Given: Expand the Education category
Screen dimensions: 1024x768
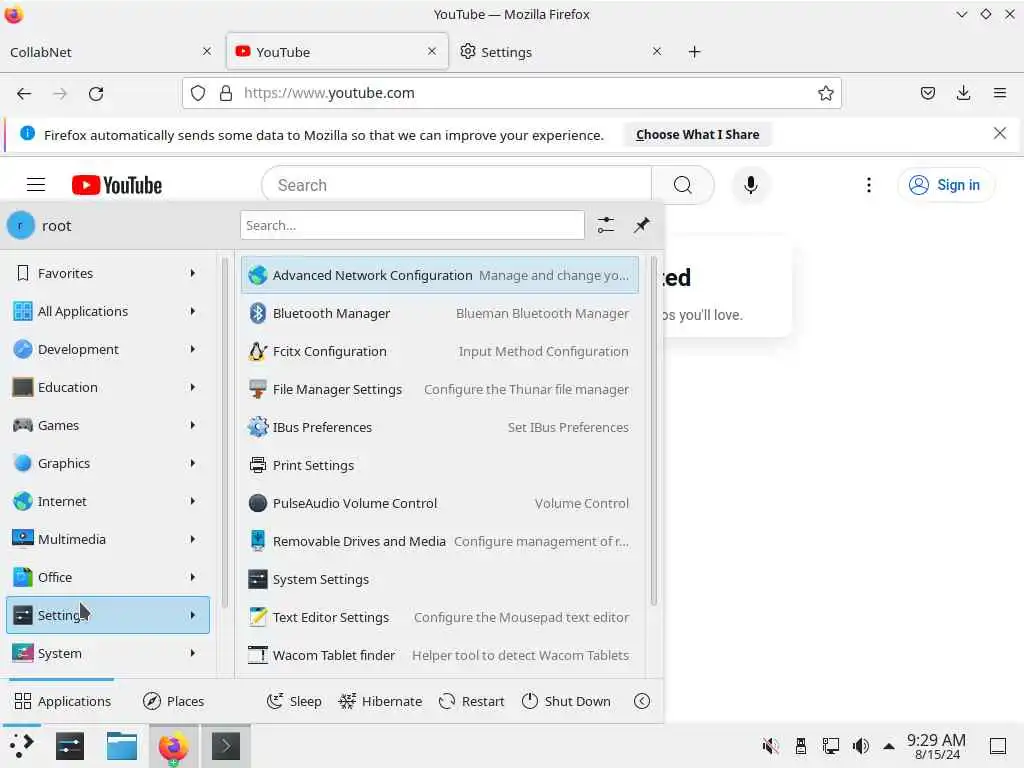Looking at the screenshot, I should click(108, 387).
